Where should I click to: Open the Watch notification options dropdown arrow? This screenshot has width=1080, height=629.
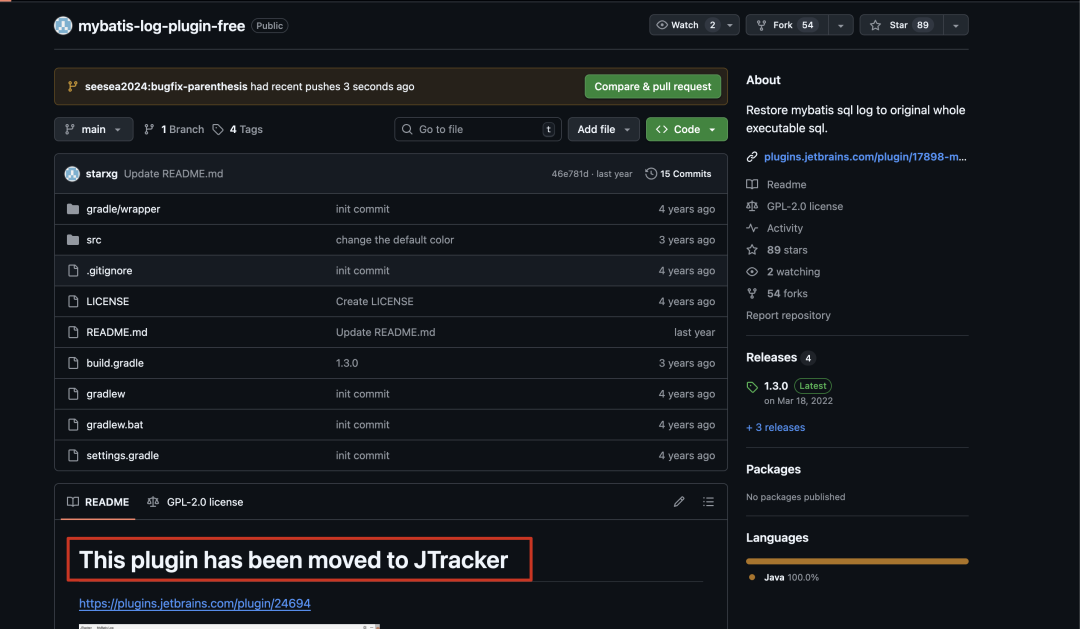point(730,25)
